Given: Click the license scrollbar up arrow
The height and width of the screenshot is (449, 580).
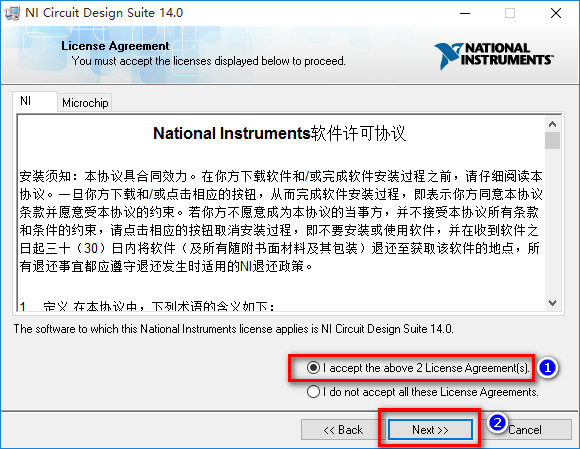Looking at the screenshot, I should (553, 124).
